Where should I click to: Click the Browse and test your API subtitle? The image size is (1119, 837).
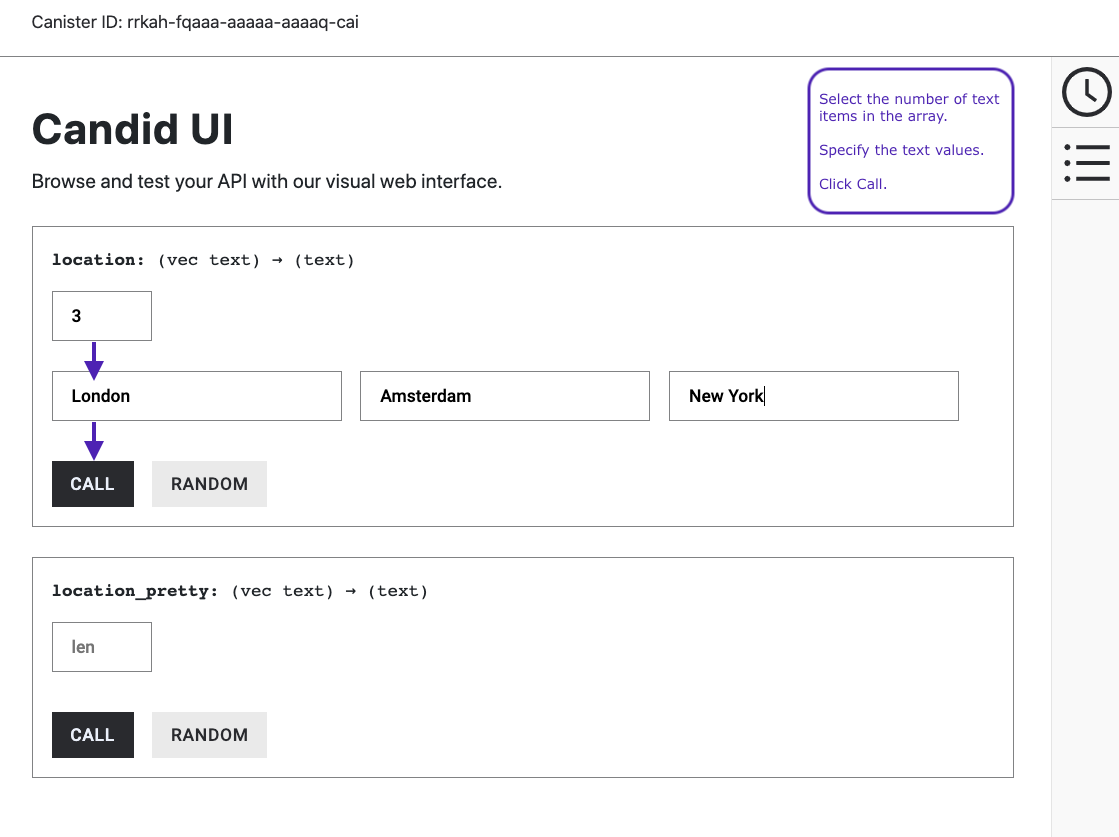tap(267, 181)
